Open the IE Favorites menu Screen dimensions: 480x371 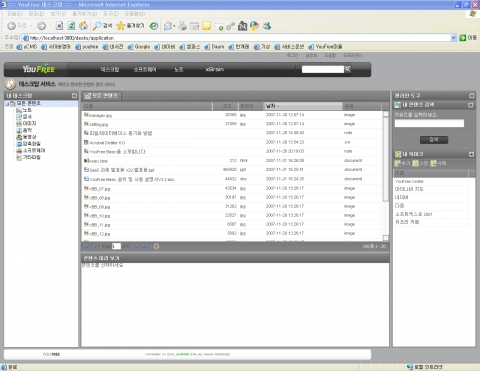pos(85,14)
